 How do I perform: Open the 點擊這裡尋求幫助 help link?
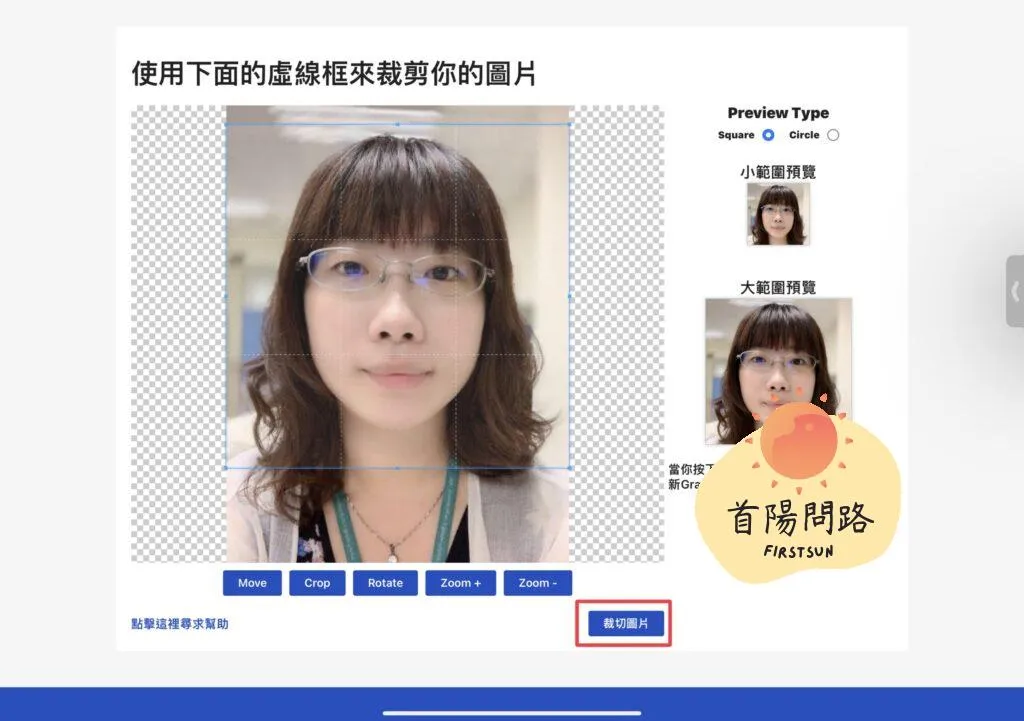[x=180, y=624]
